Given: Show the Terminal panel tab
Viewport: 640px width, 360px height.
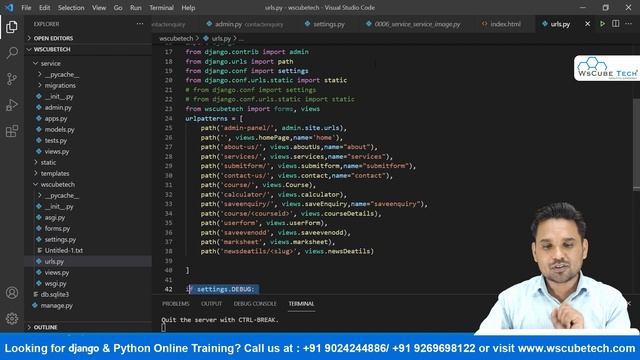Looking at the screenshot, I should pyautogui.click(x=301, y=304).
